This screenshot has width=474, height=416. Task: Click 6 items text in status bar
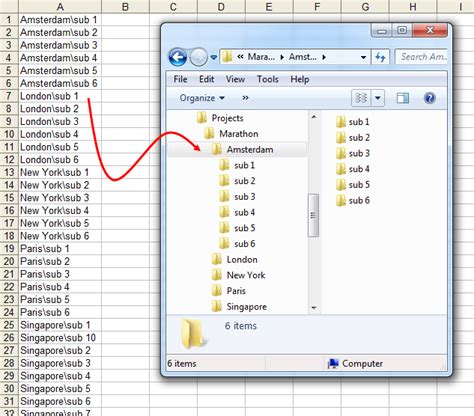(182, 363)
